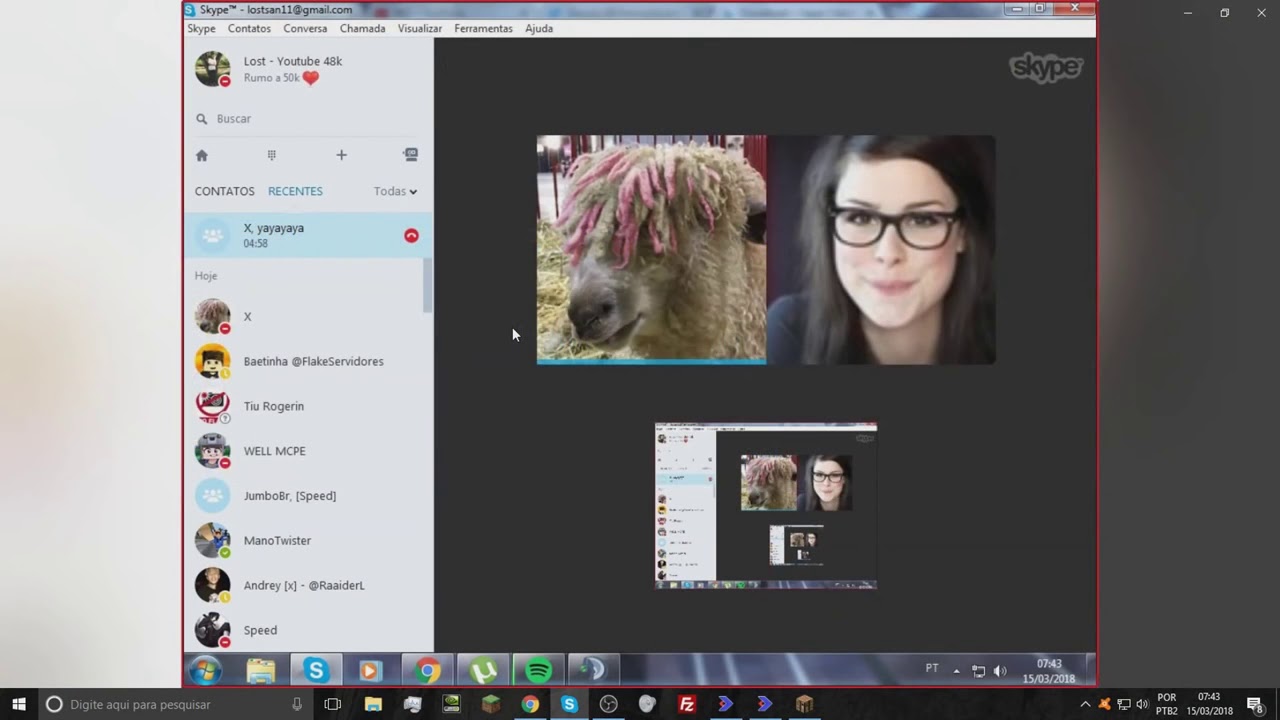1280x720 pixels.
Task: Click the plus icon for a new conversation
Action: point(341,155)
